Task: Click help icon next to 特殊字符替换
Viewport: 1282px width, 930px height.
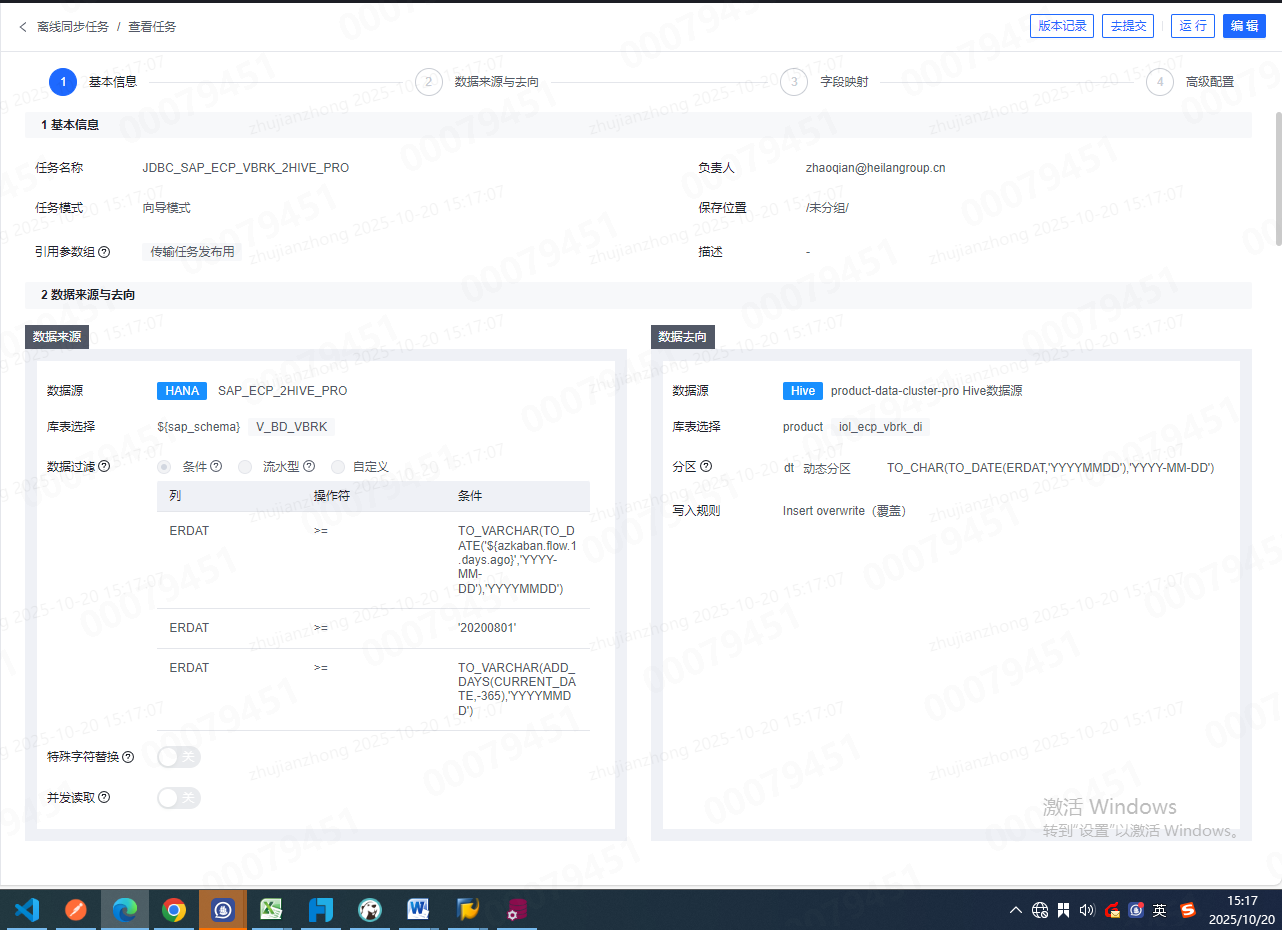Action: [x=128, y=757]
